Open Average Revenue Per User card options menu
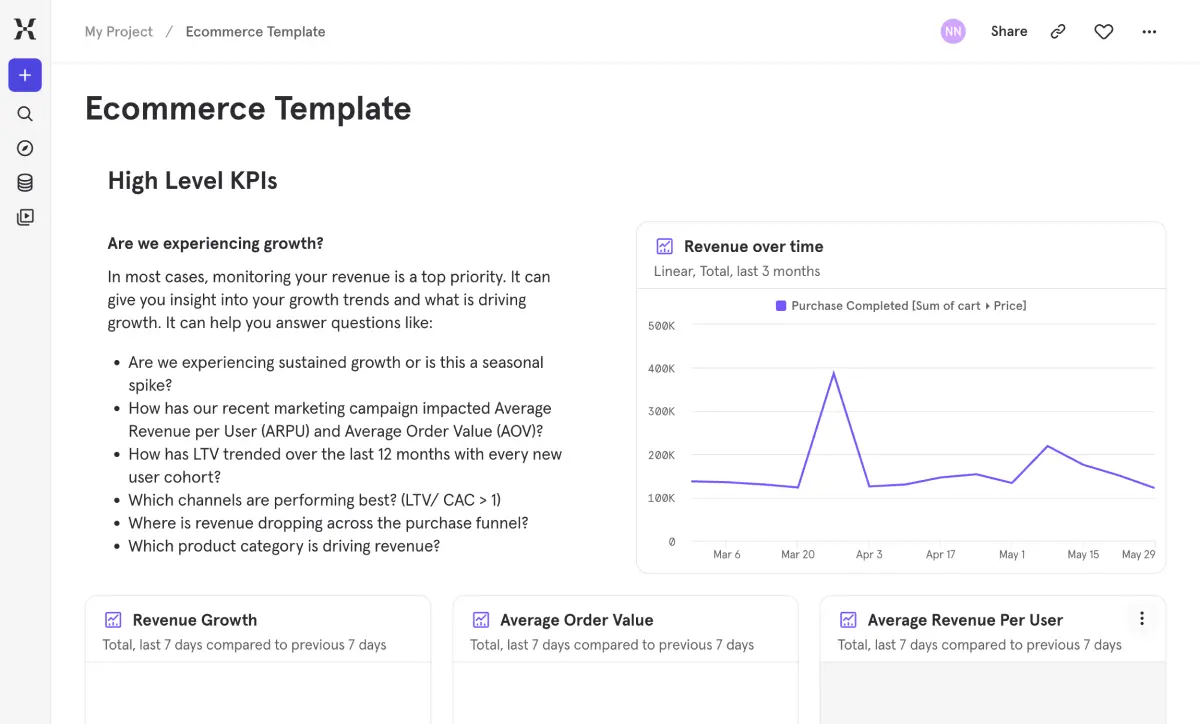 1141,619
